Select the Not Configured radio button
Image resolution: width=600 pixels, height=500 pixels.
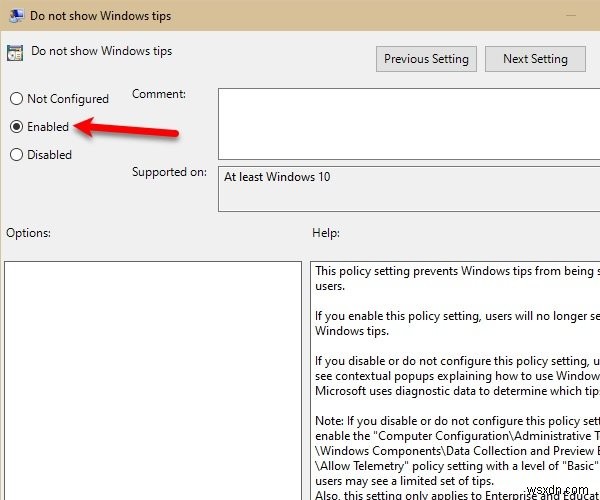click(x=16, y=99)
